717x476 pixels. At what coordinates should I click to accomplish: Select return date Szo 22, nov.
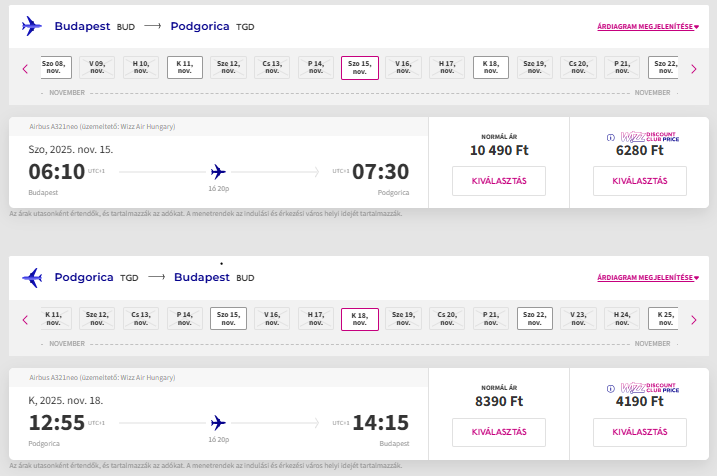[535, 319]
